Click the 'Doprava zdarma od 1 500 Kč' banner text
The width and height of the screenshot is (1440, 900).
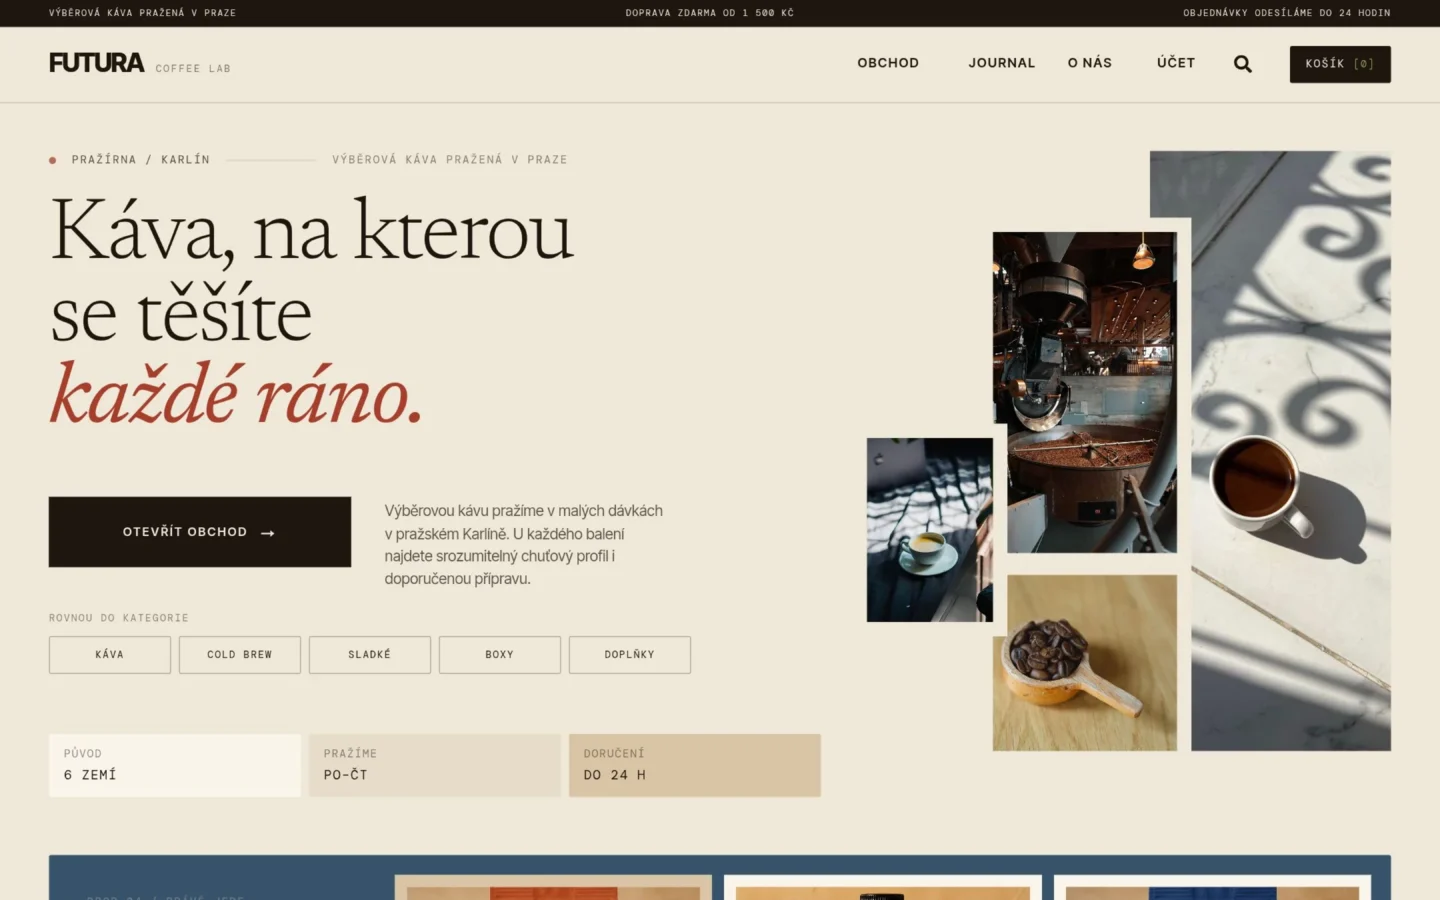pyautogui.click(x=710, y=13)
